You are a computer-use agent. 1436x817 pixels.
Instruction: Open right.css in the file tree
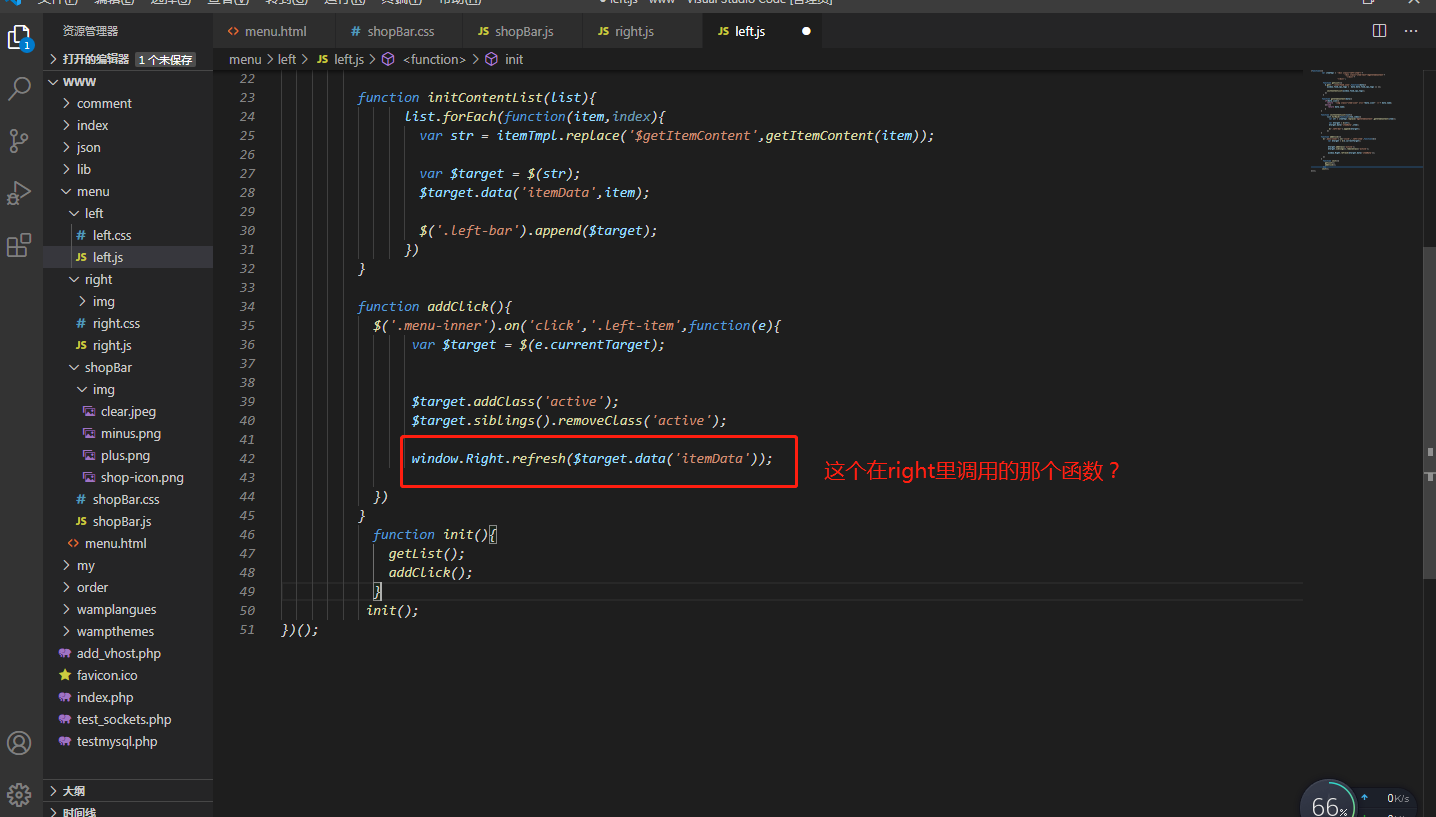[x=128, y=323]
